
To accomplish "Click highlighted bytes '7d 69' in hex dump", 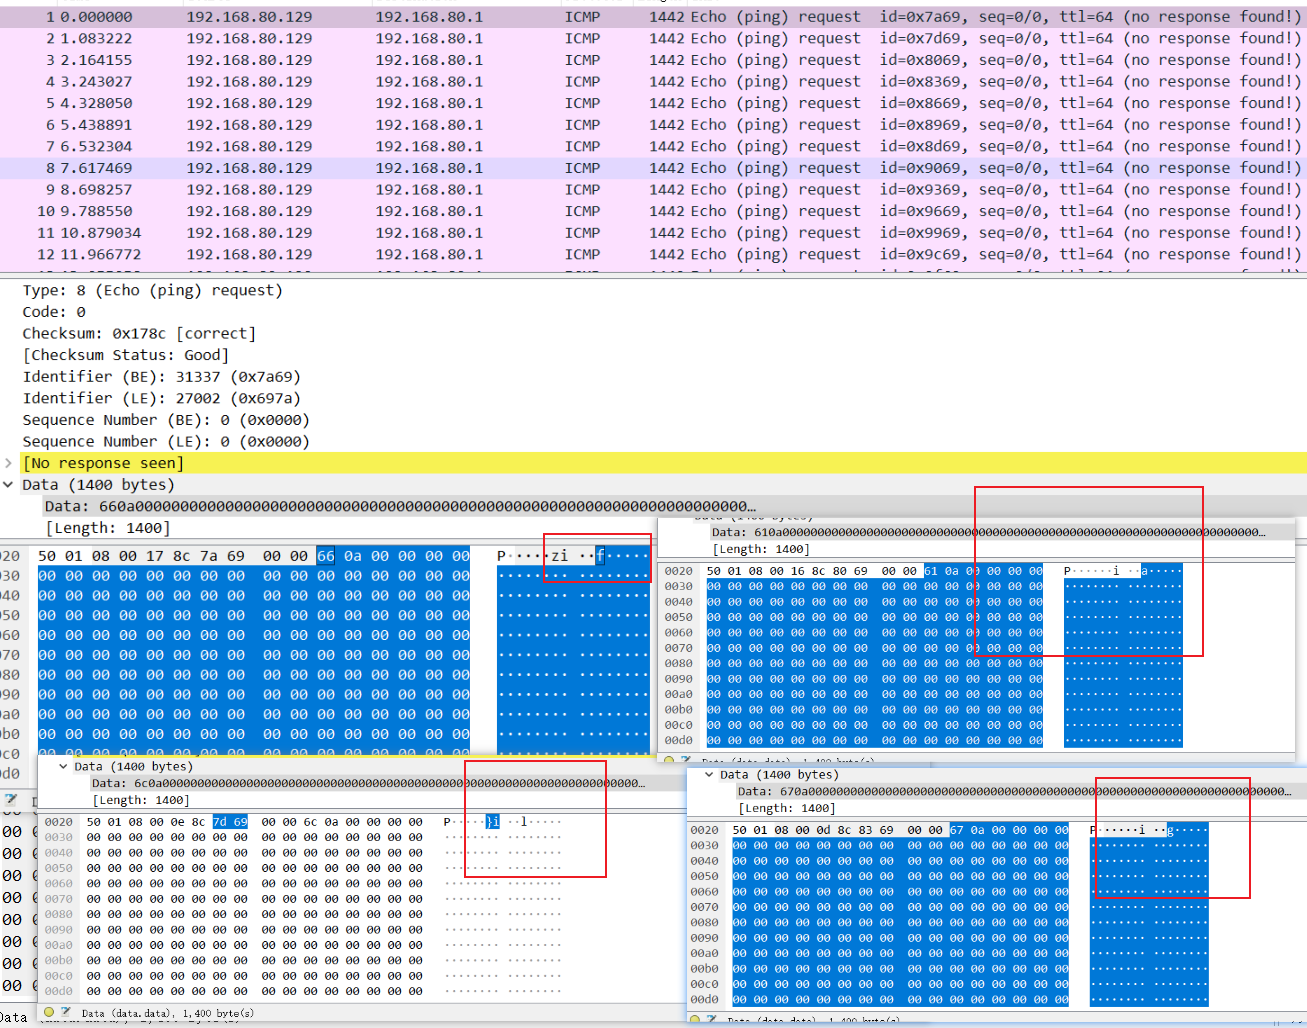I will 230,822.
